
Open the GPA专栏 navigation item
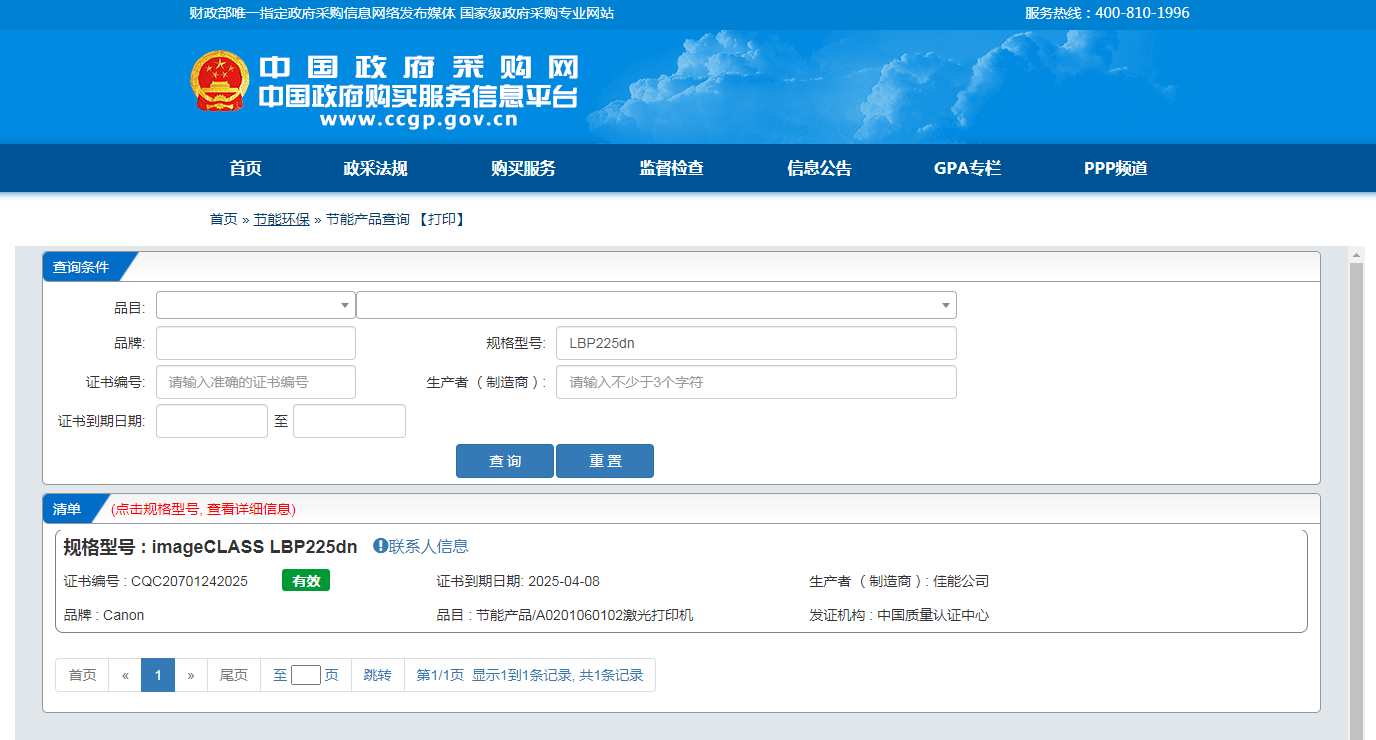[967, 168]
